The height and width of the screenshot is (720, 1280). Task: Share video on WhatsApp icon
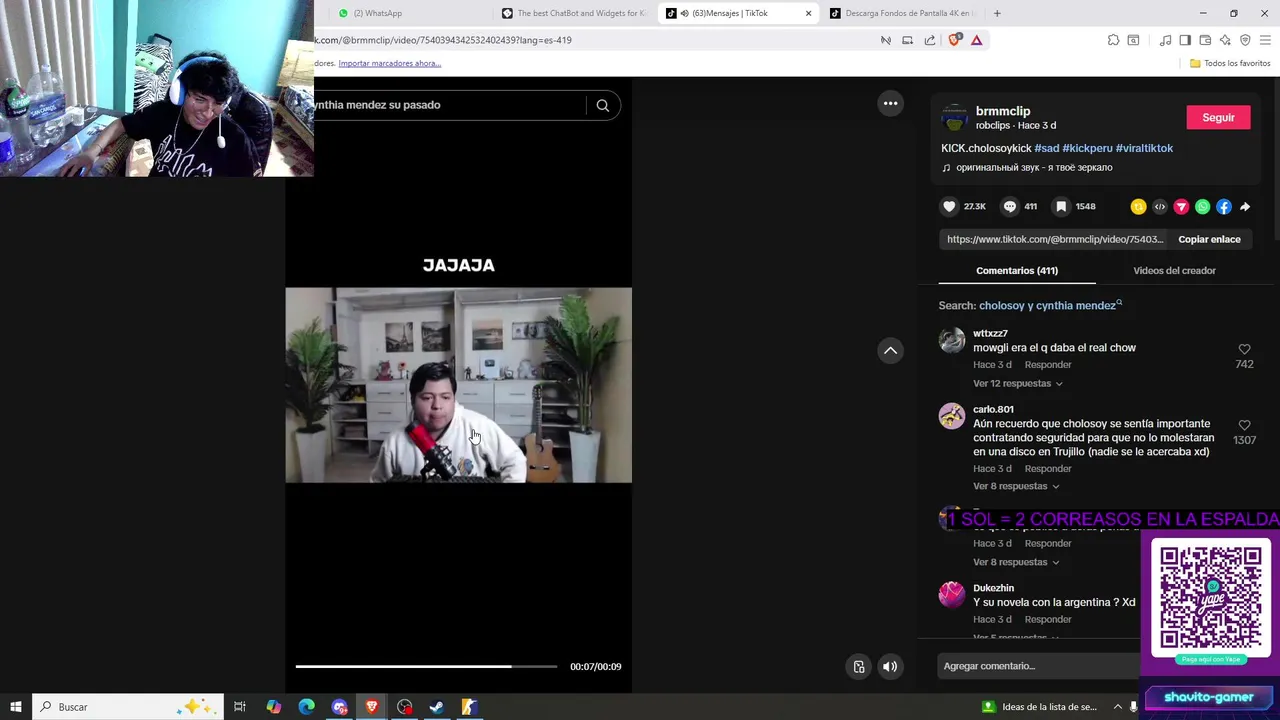point(1203,207)
